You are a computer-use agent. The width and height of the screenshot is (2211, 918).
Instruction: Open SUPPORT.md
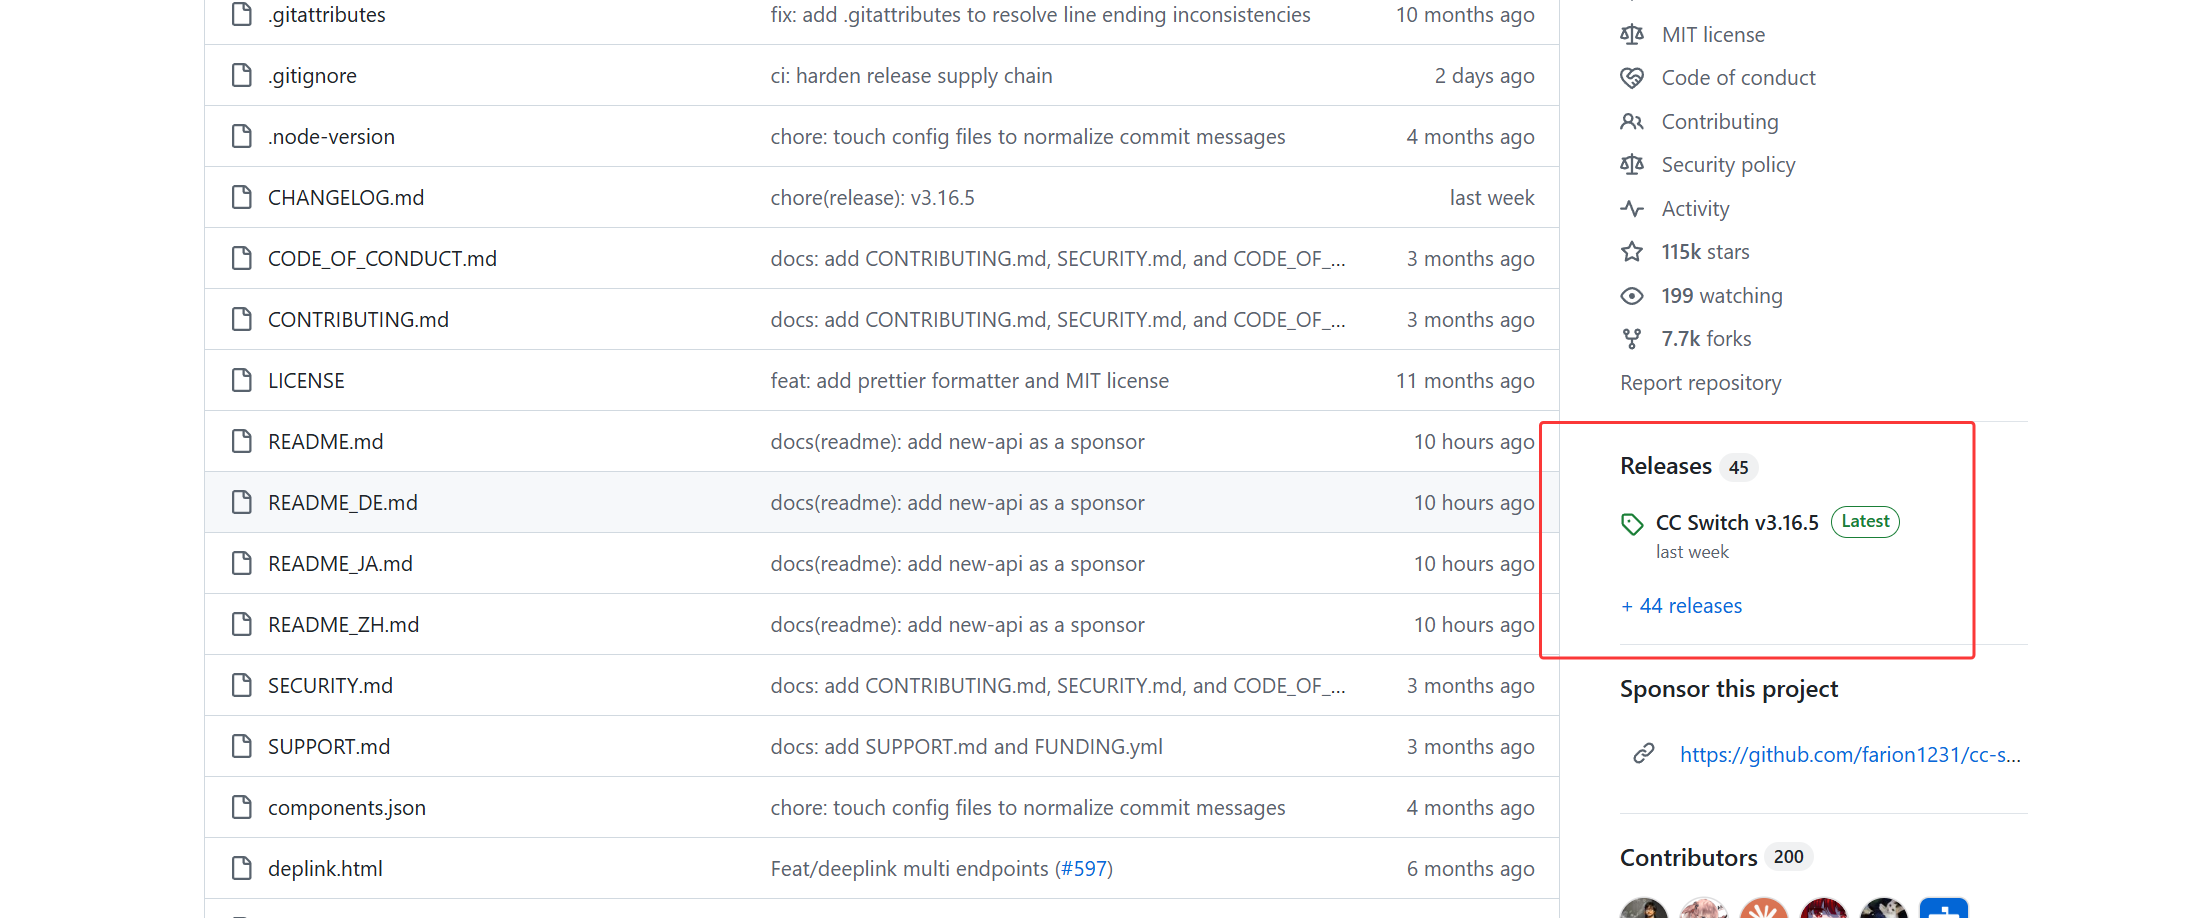329,746
